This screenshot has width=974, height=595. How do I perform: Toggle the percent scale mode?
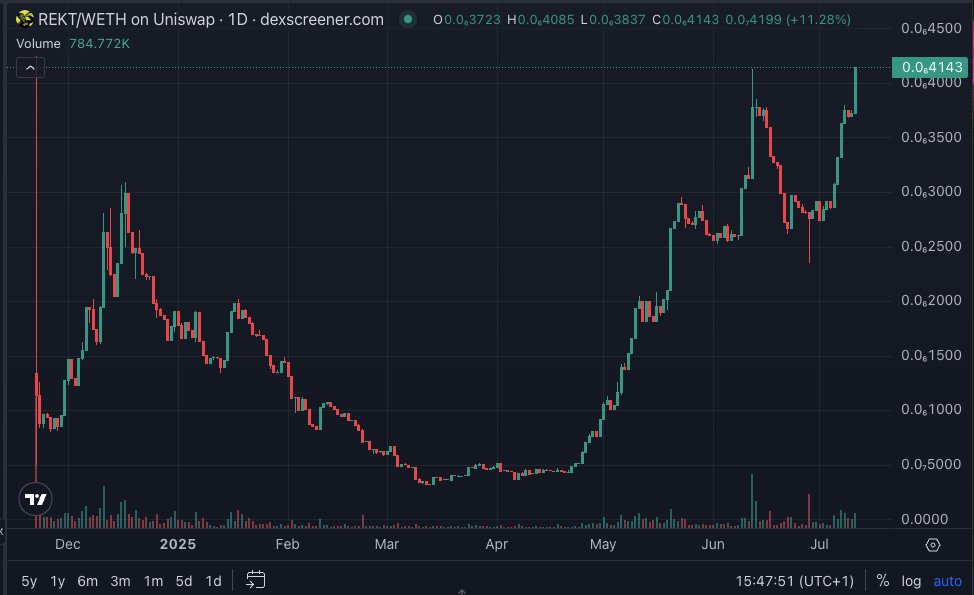[882, 581]
